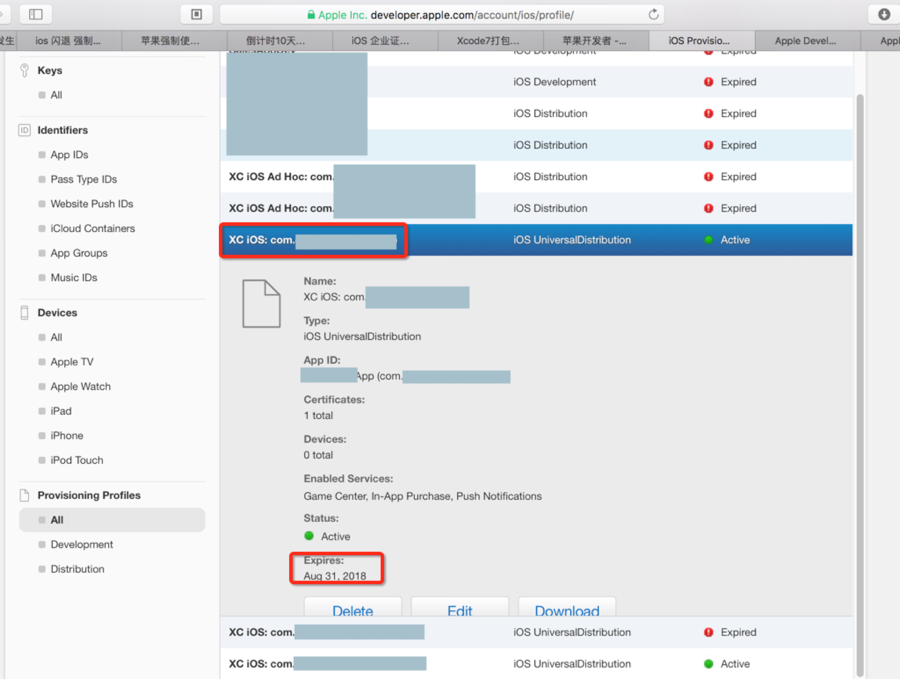Open iPad devices list
Viewport: 900px width, 680px height.
point(61,411)
